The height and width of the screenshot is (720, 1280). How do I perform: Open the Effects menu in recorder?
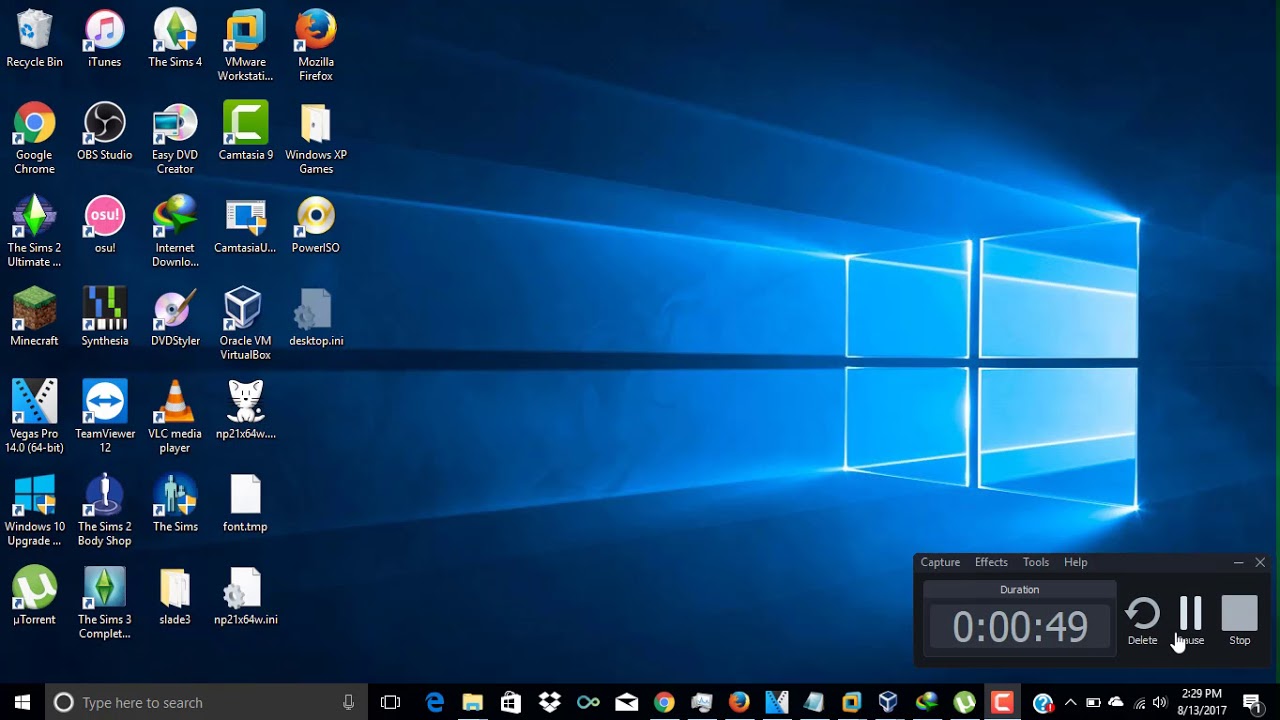(991, 562)
